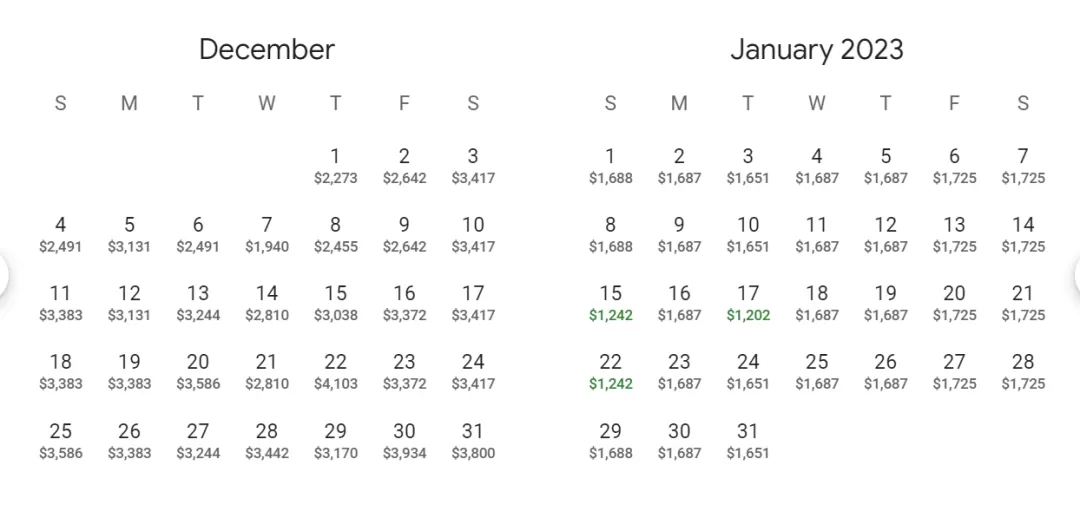Select January 28 at $1,725
Viewport: 1080px width, 531px height.
tap(1023, 373)
